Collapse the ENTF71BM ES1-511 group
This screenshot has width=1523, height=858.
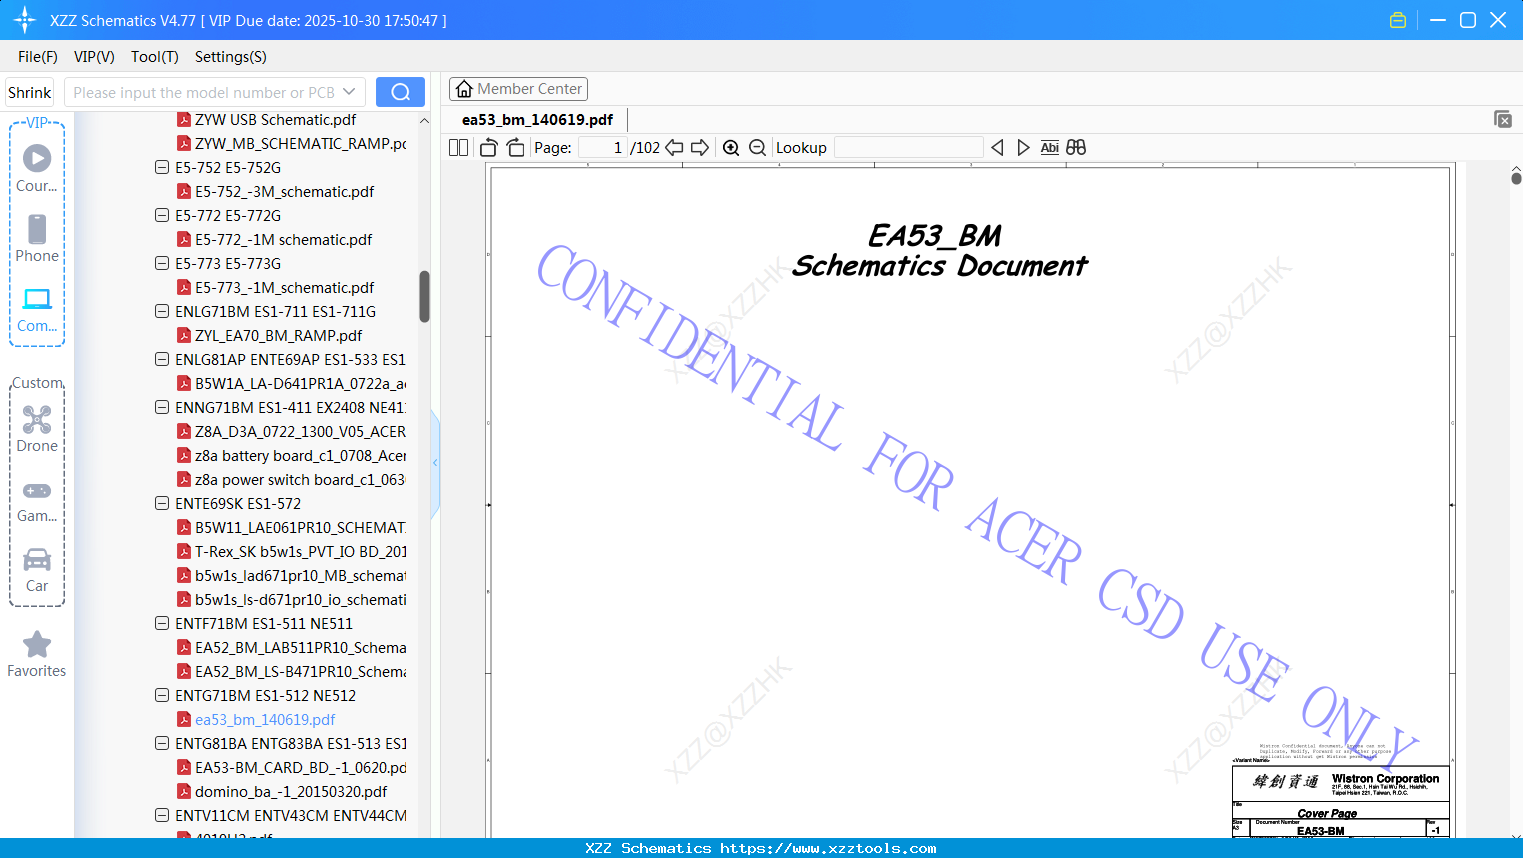162,623
